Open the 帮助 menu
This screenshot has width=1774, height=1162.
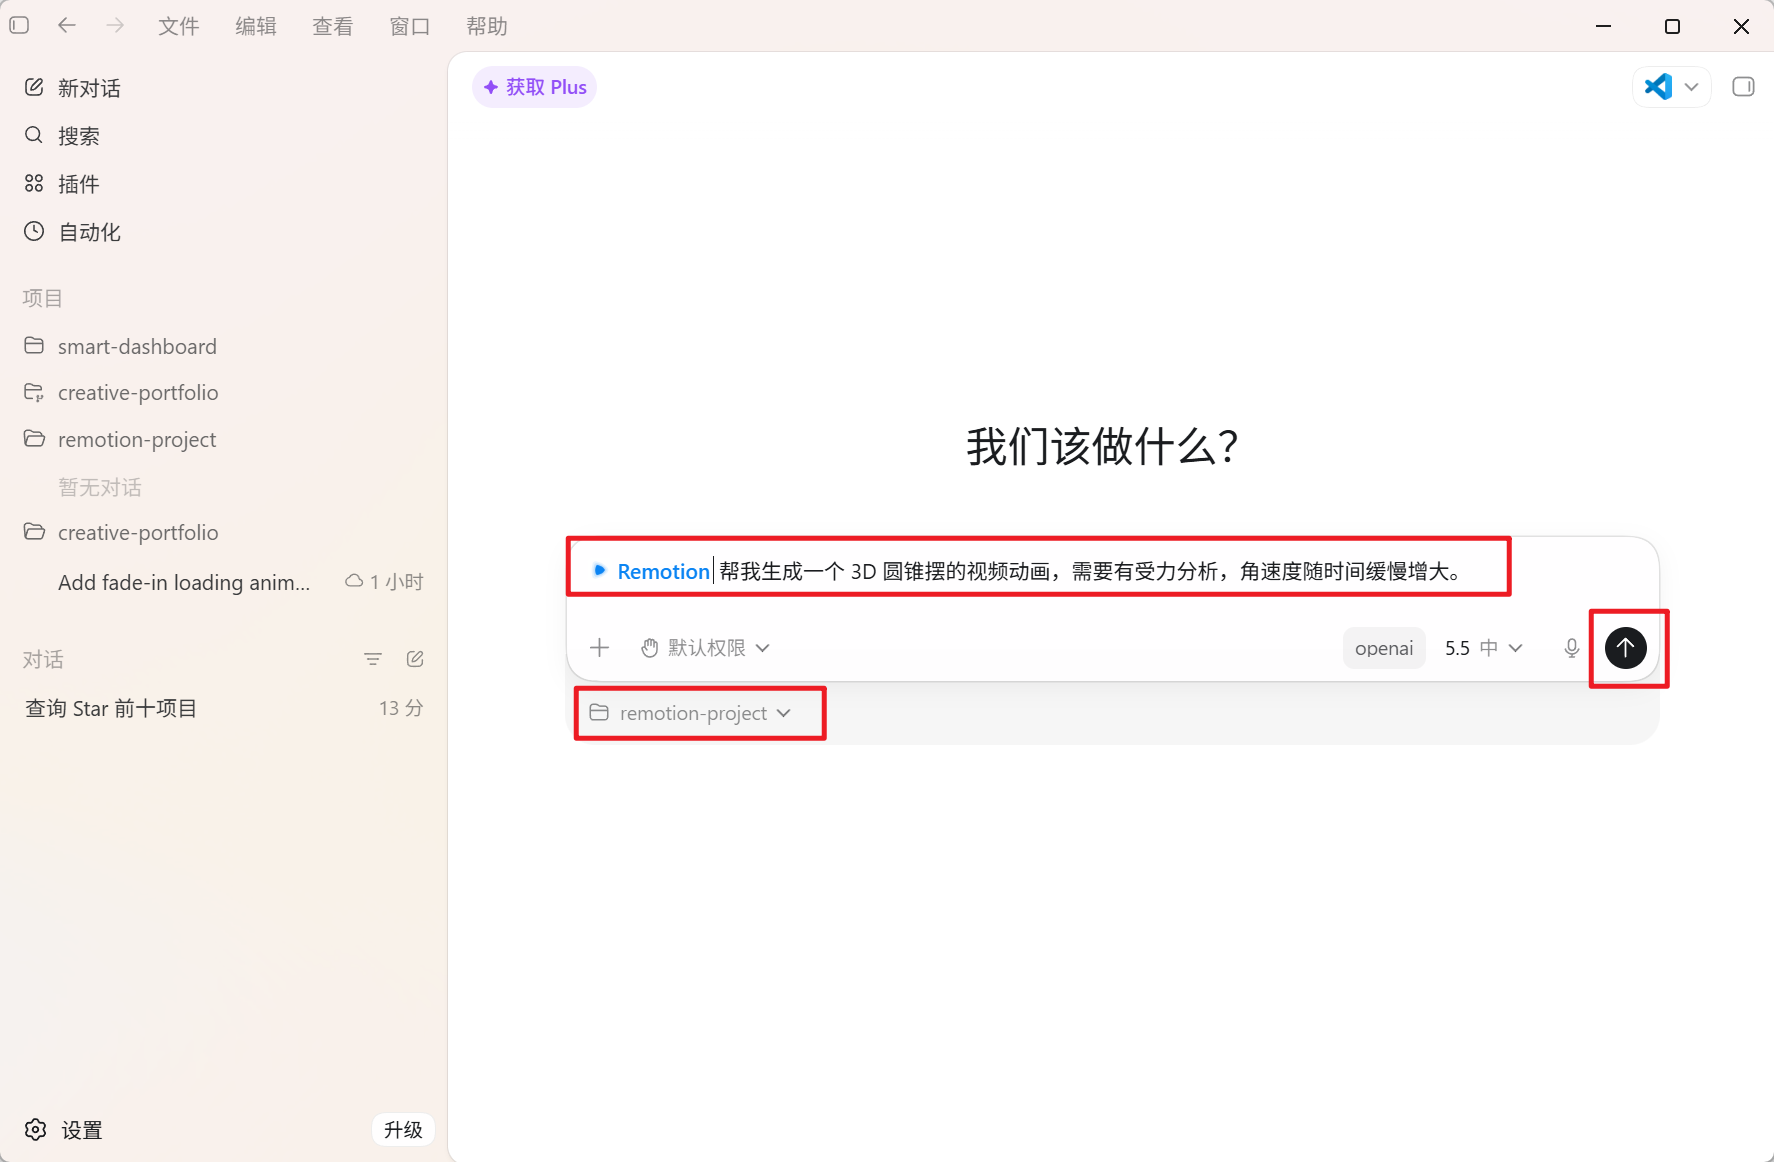tap(487, 26)
